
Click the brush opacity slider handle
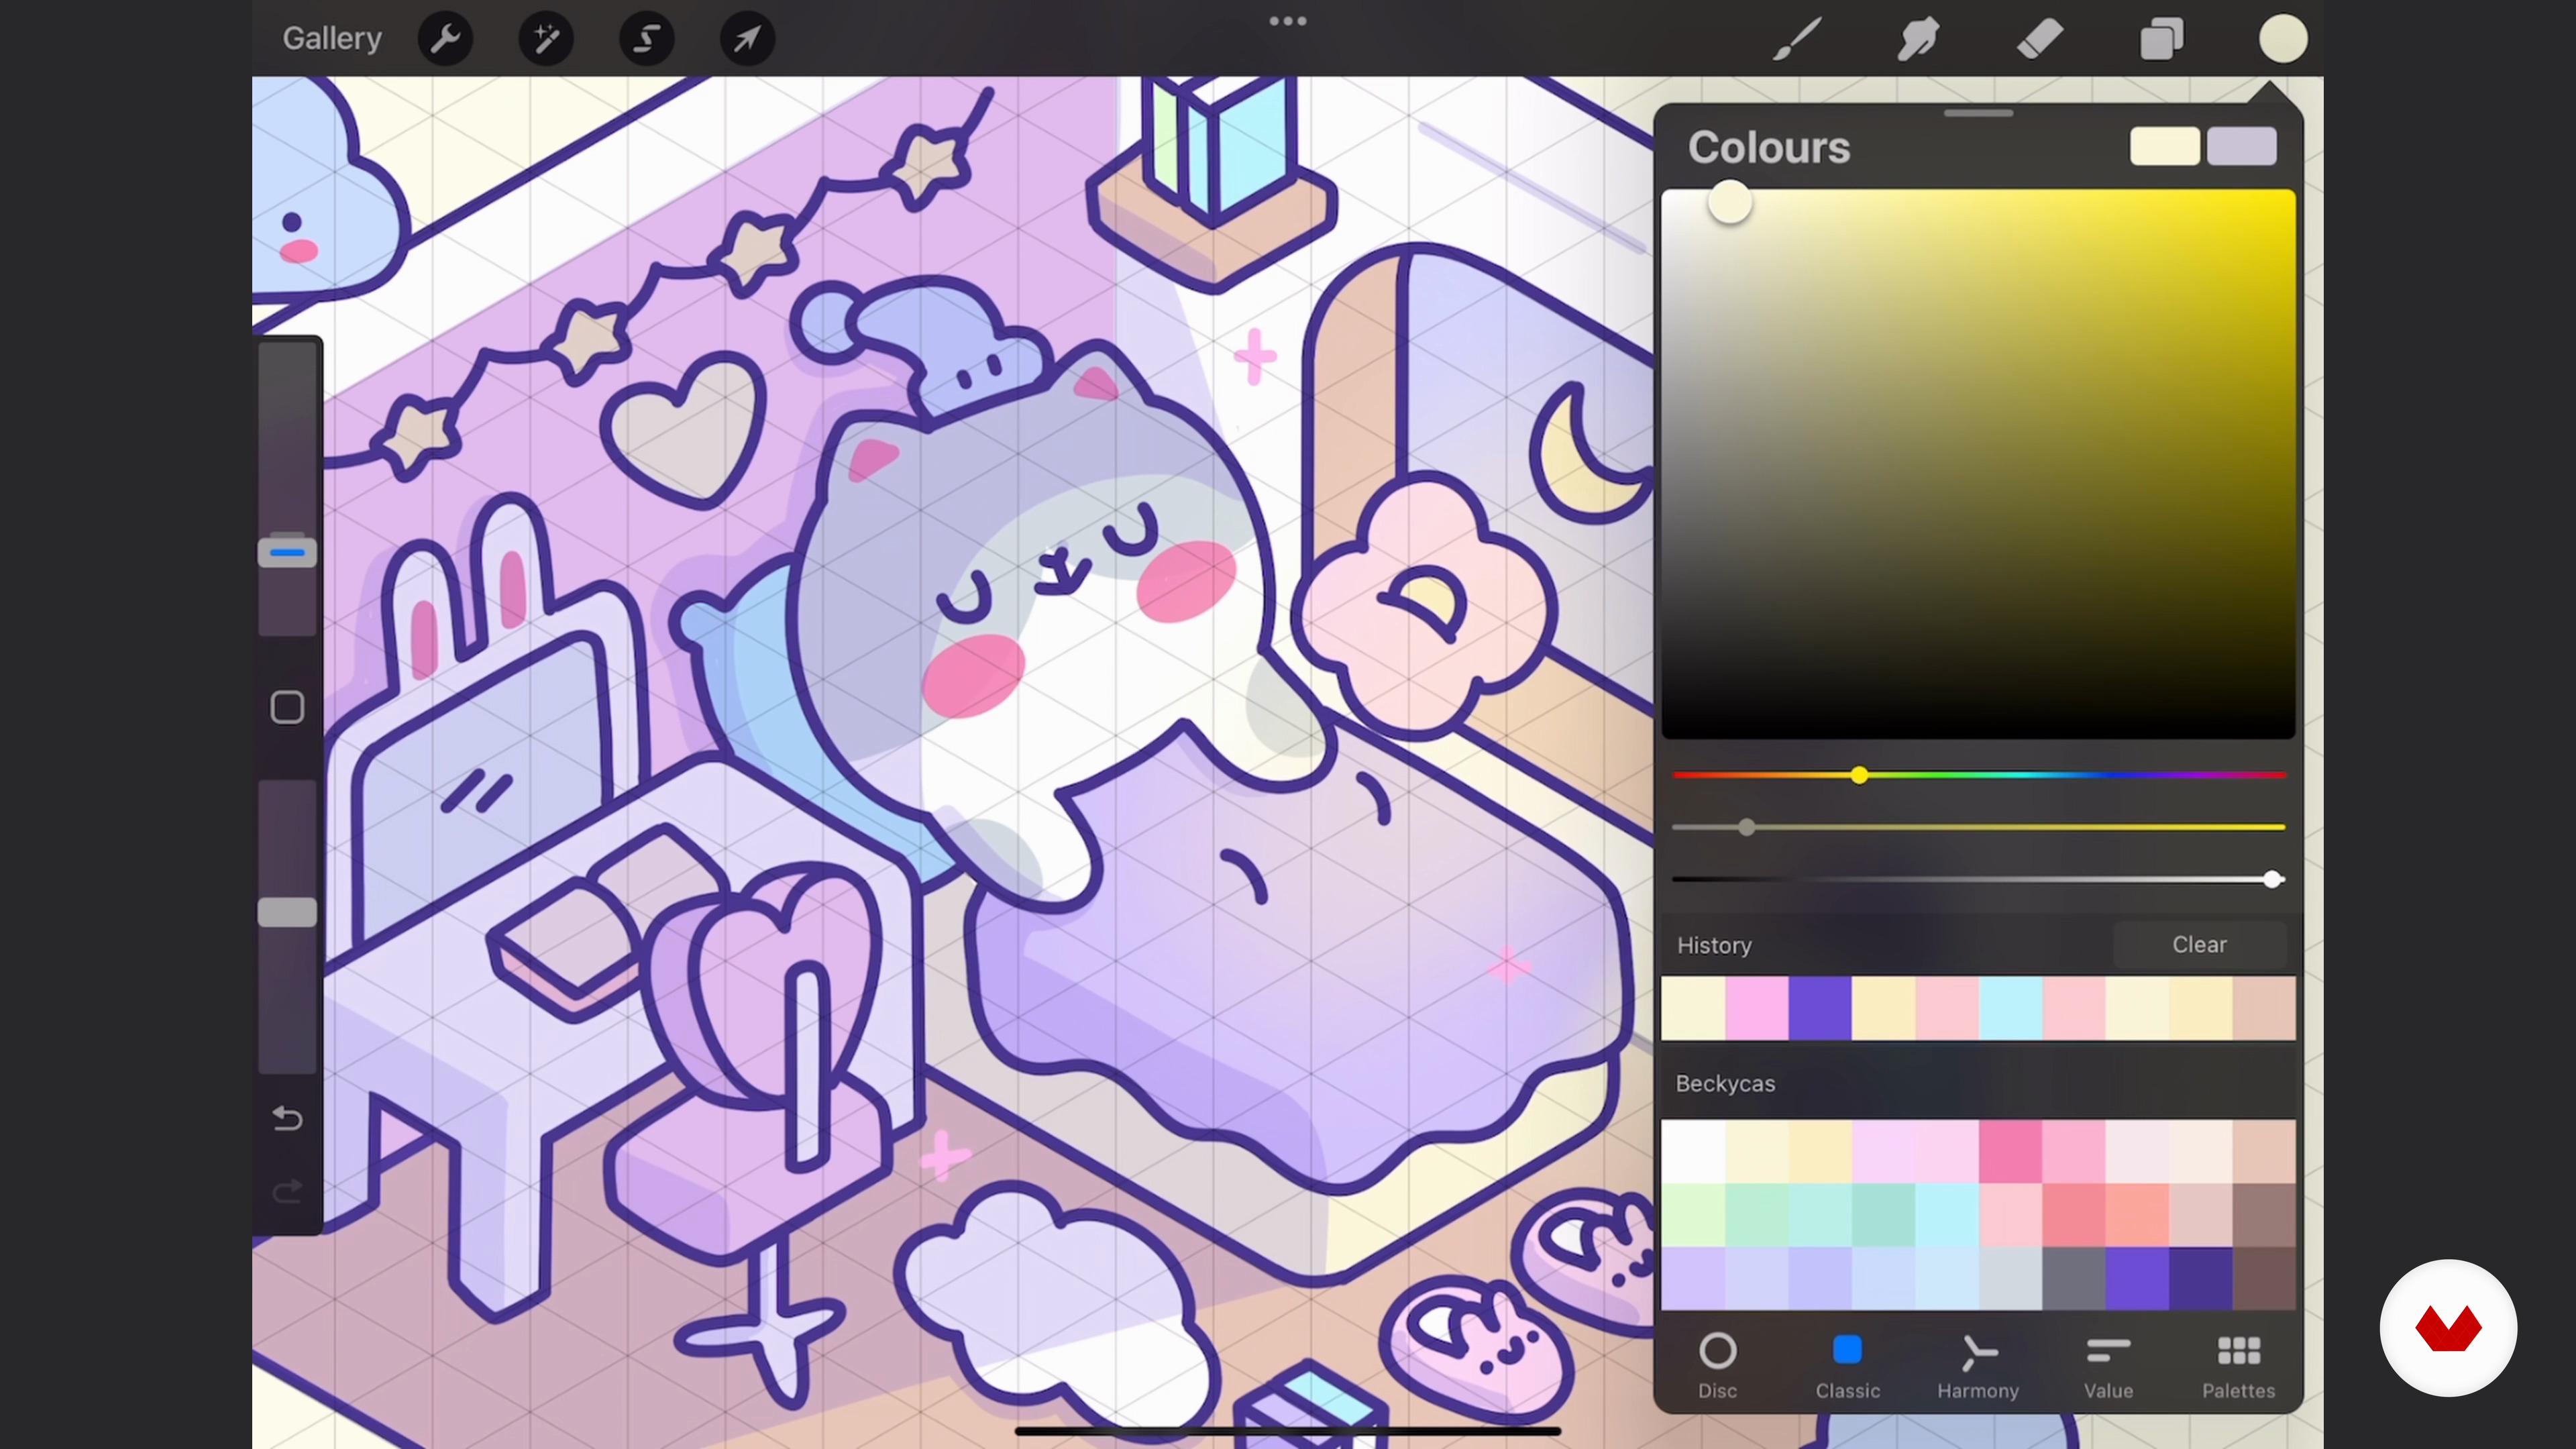[x=287, y=911]
